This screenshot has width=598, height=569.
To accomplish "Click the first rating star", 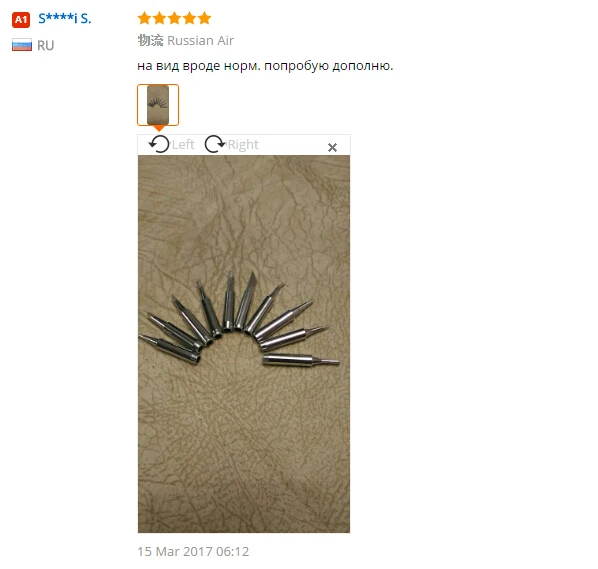I will tap(145, 18).
